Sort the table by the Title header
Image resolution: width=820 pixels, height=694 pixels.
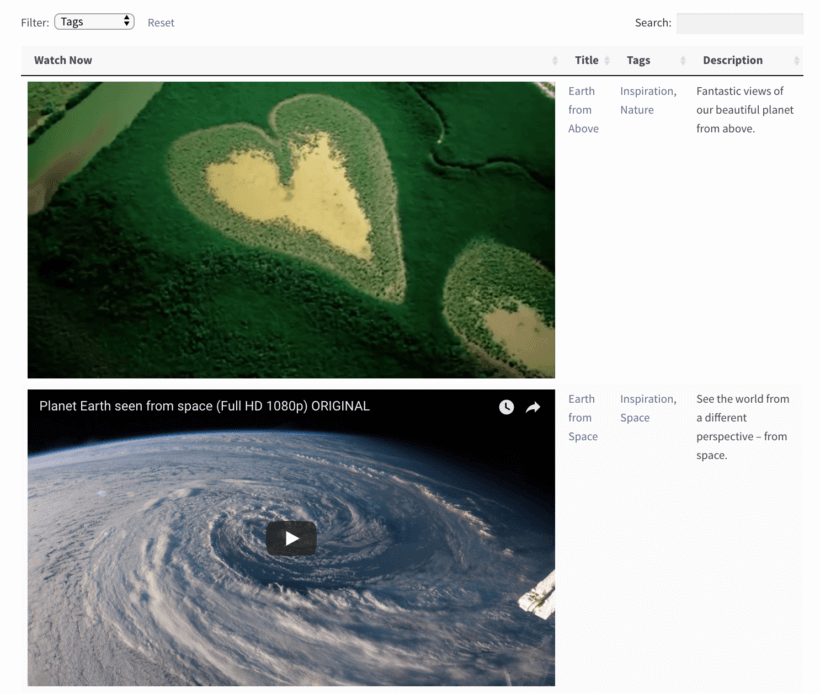click(587, 60)
